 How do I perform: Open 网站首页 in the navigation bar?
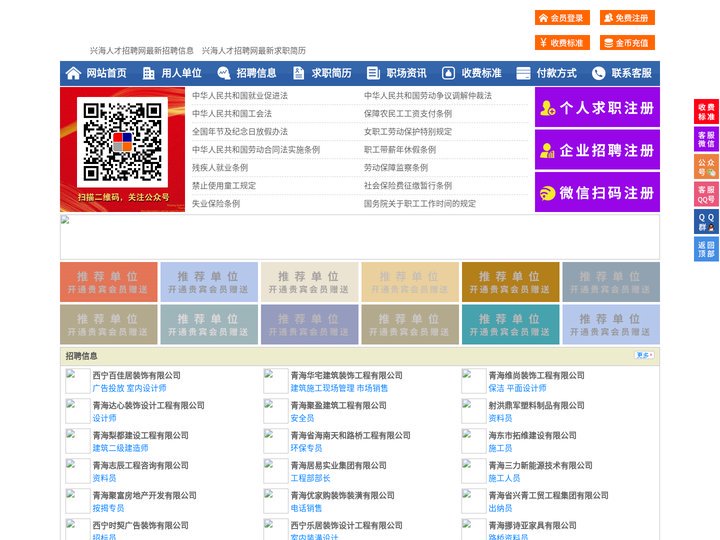point(106,73)
